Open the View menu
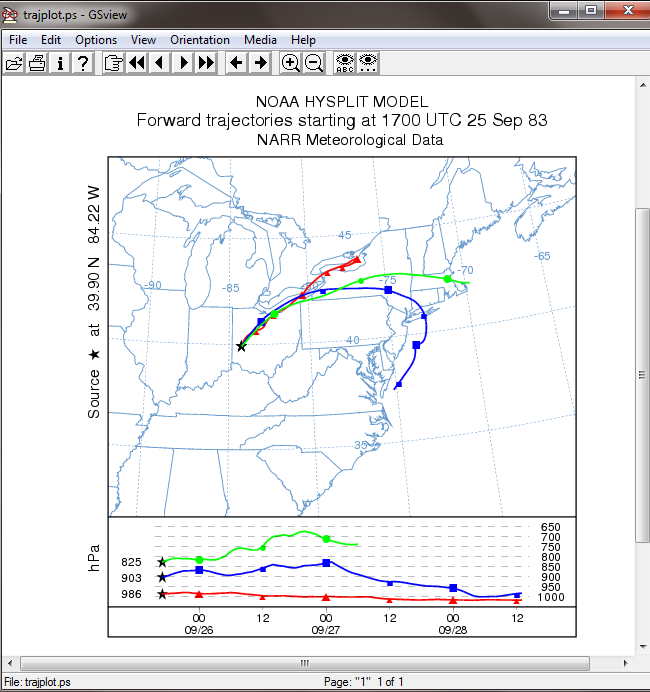650x692 pixels. point(143,40)
